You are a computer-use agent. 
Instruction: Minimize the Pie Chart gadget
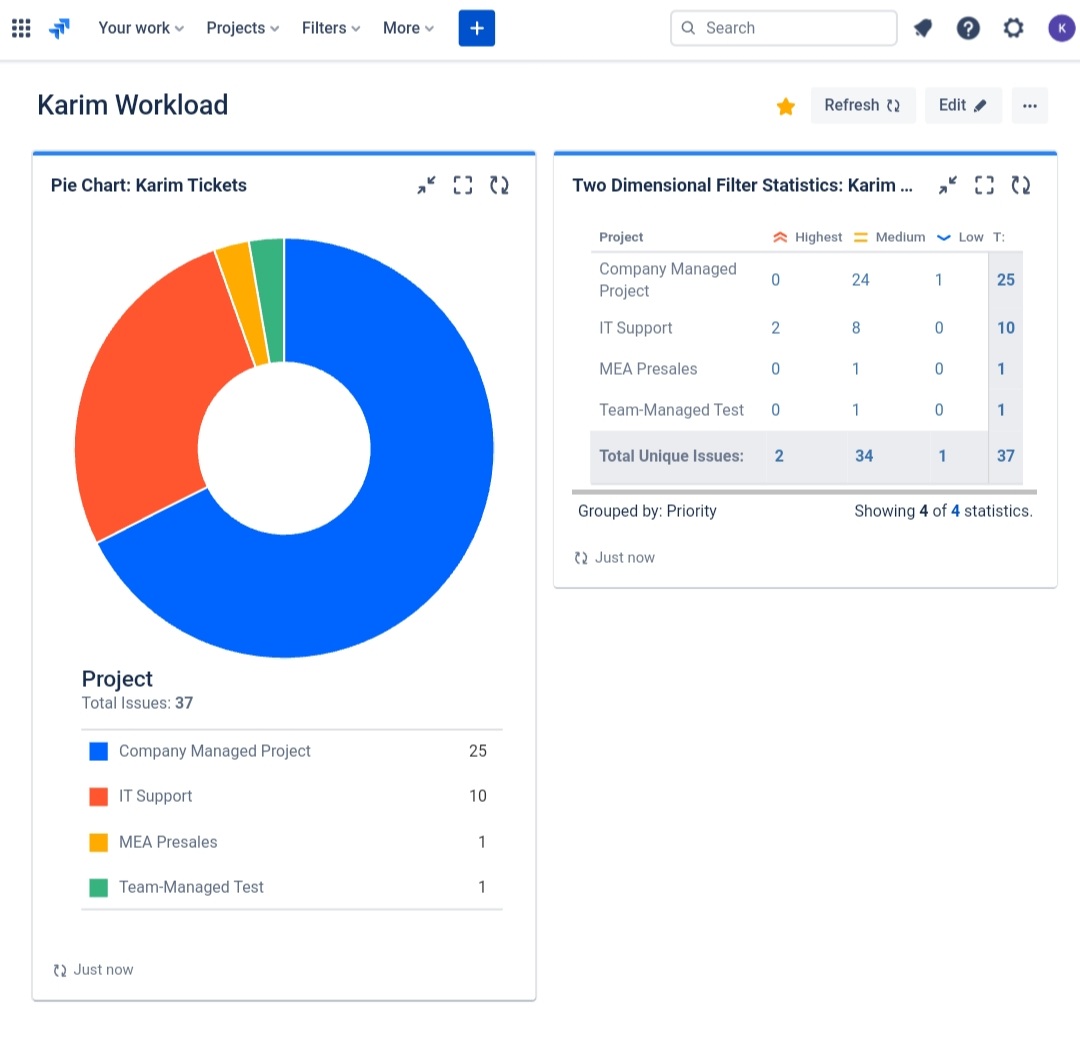tap(426, 185)
